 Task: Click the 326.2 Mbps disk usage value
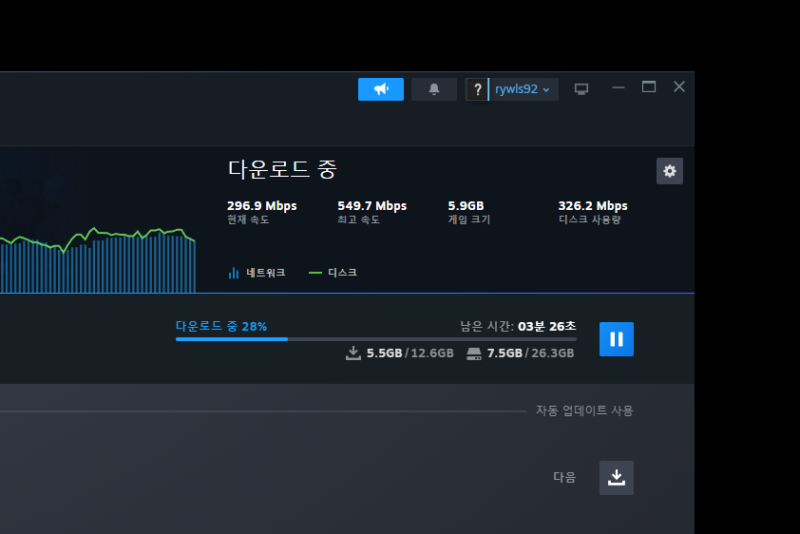pos(593,206)
